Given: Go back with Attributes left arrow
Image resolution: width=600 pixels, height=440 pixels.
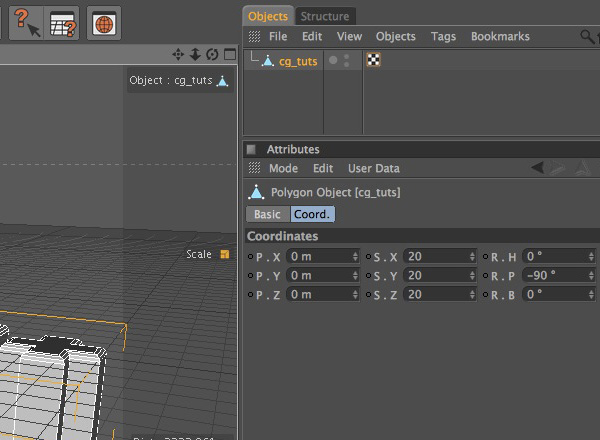Looking at the screenshot, I should [538, 167].
